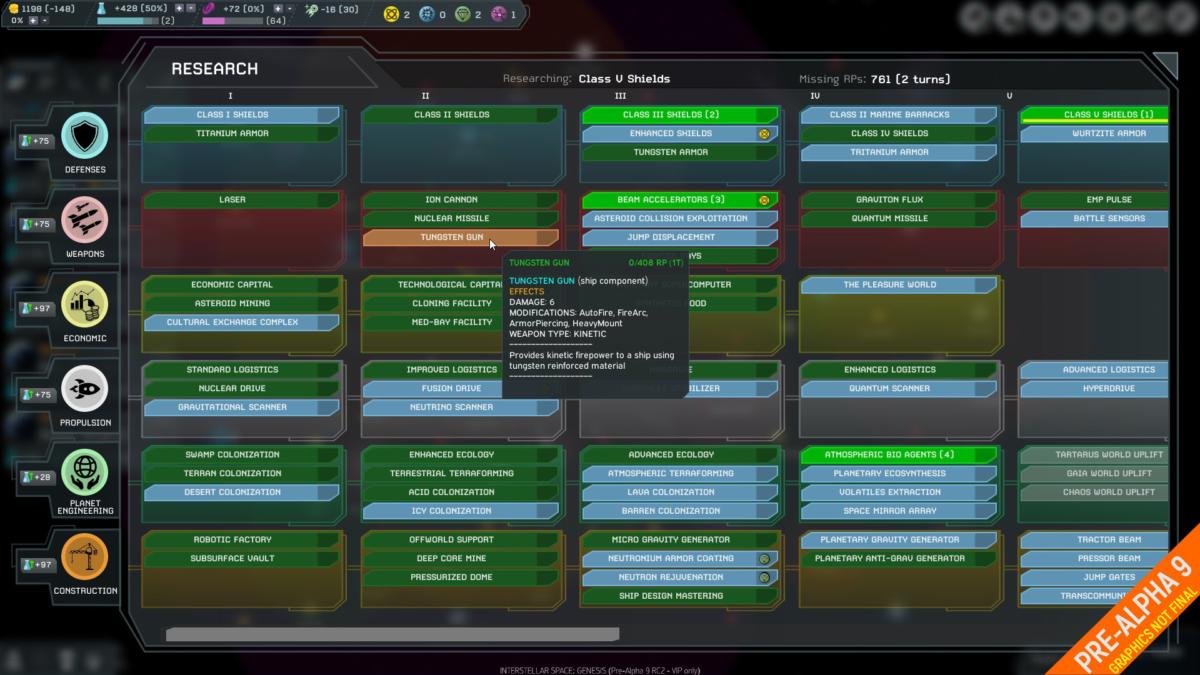This screenshot has width=1200, height=675.
Task: Pick the Hyperdrive technology
Action: pyautogui.click(x=1095, y=389)
